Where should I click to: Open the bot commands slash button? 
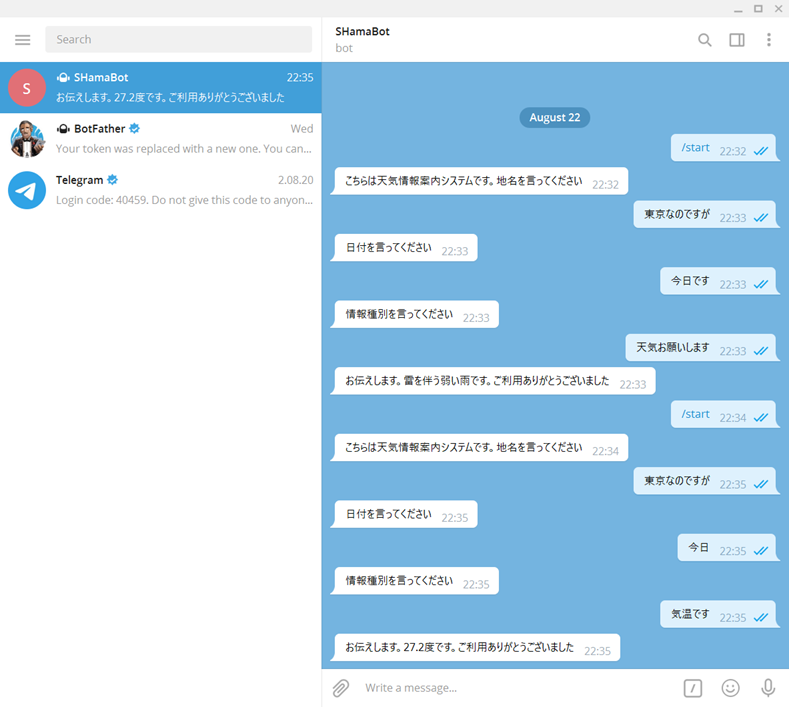693,688
